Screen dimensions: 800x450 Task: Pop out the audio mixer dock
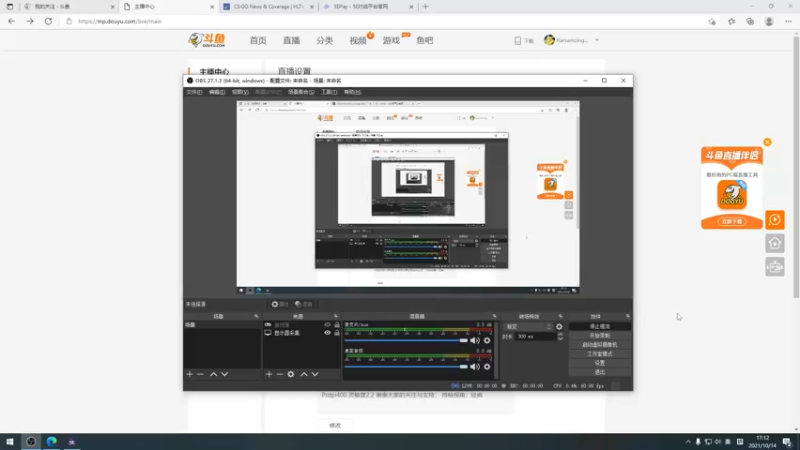click(494, 316)
